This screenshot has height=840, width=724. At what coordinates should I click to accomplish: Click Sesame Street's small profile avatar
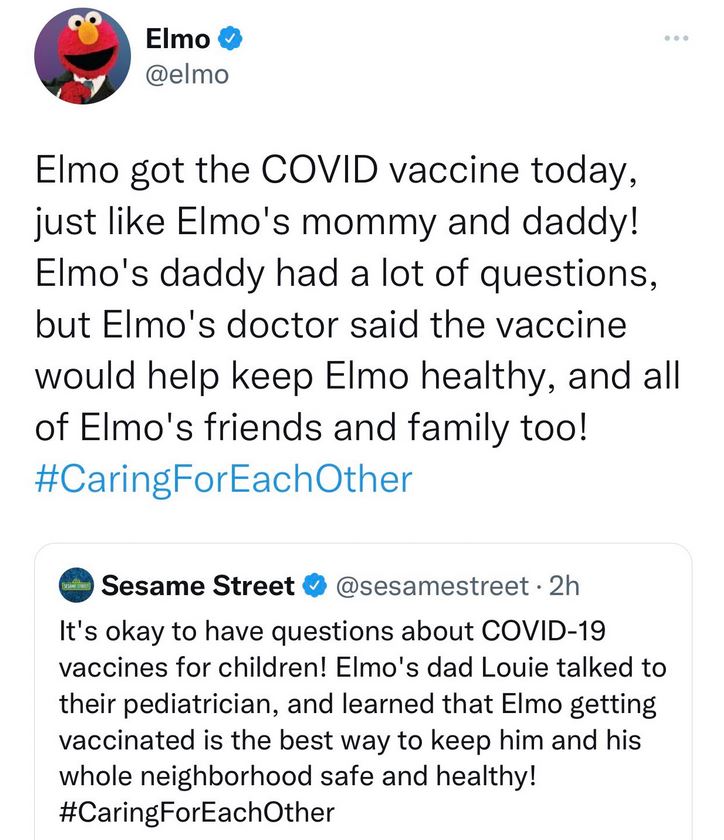click(76, 586)
